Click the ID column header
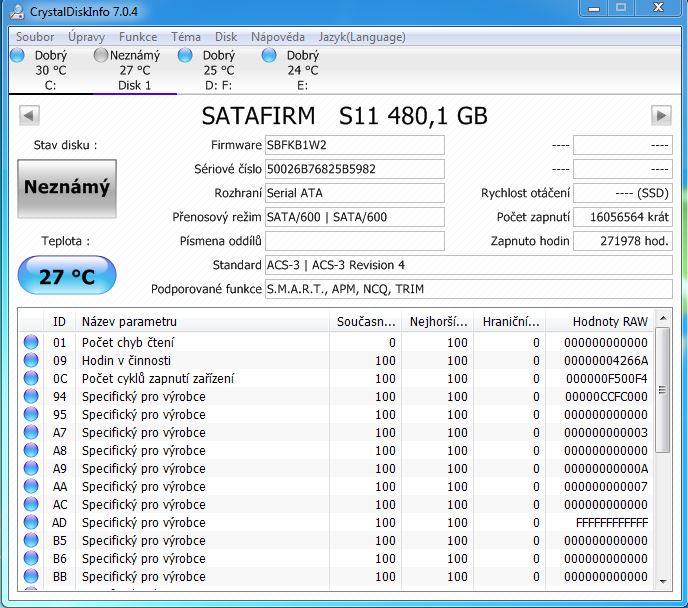 pos(59,322)
